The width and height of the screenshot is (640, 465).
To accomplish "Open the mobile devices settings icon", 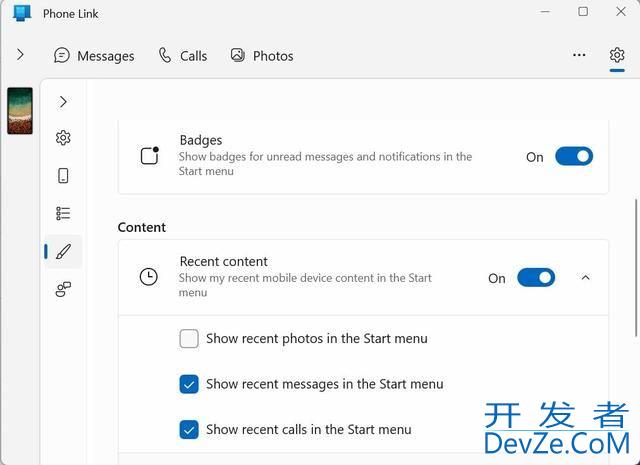I will (x=63, y=176).
